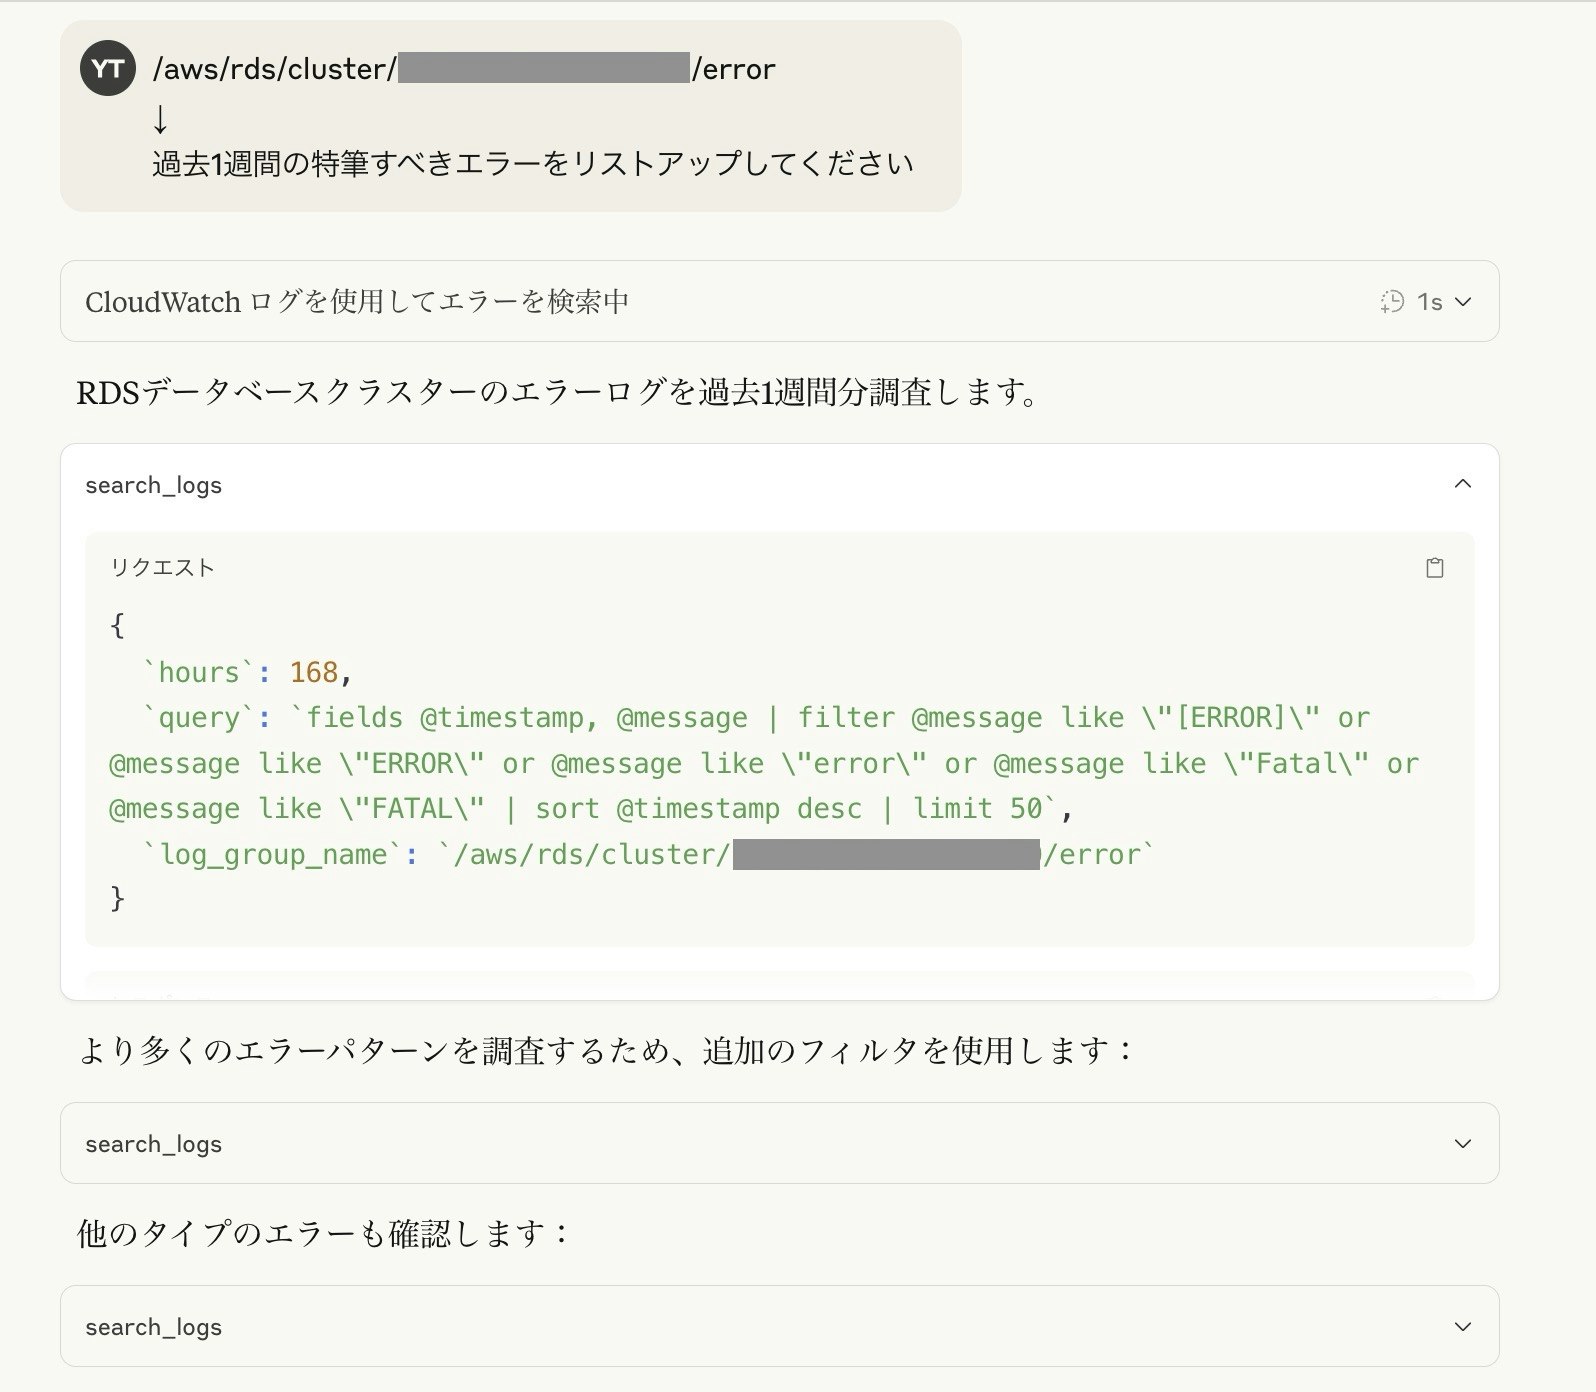
Task: Click the YT user avatar
Action: coord(107,68)
